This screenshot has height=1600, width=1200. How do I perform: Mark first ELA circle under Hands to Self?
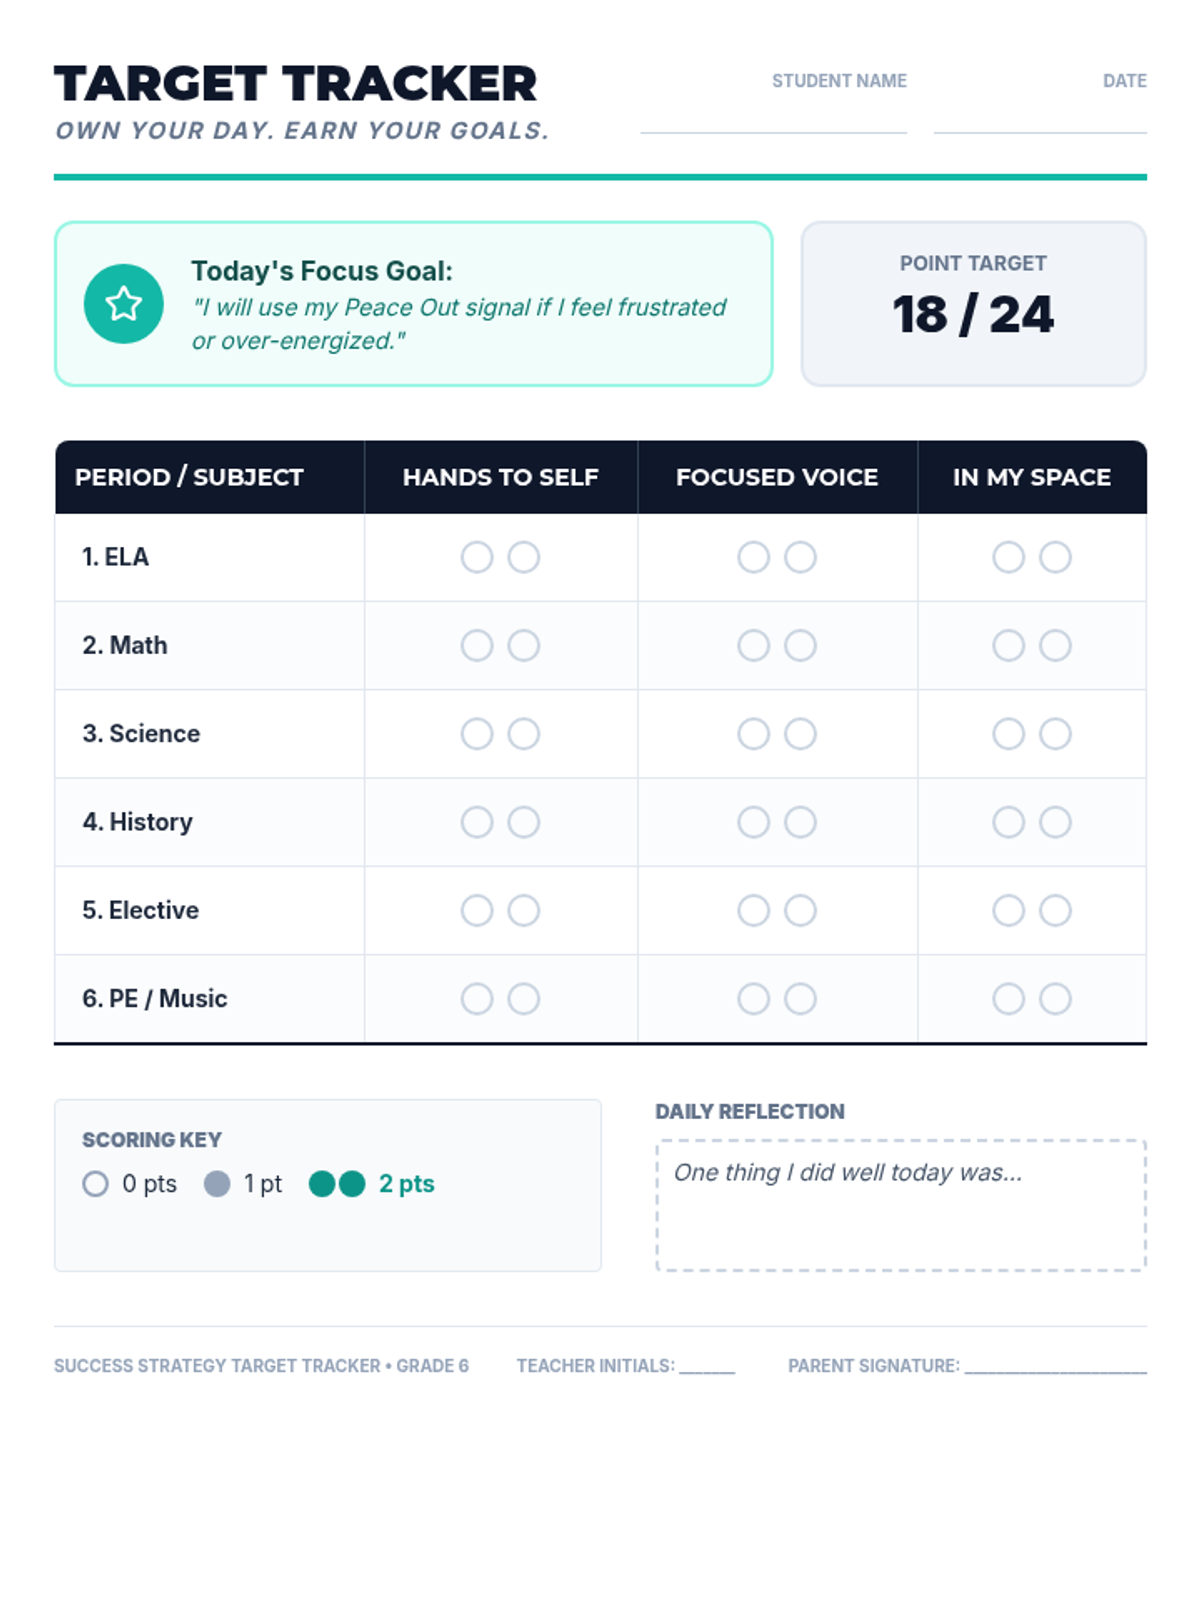click(477, 557)
